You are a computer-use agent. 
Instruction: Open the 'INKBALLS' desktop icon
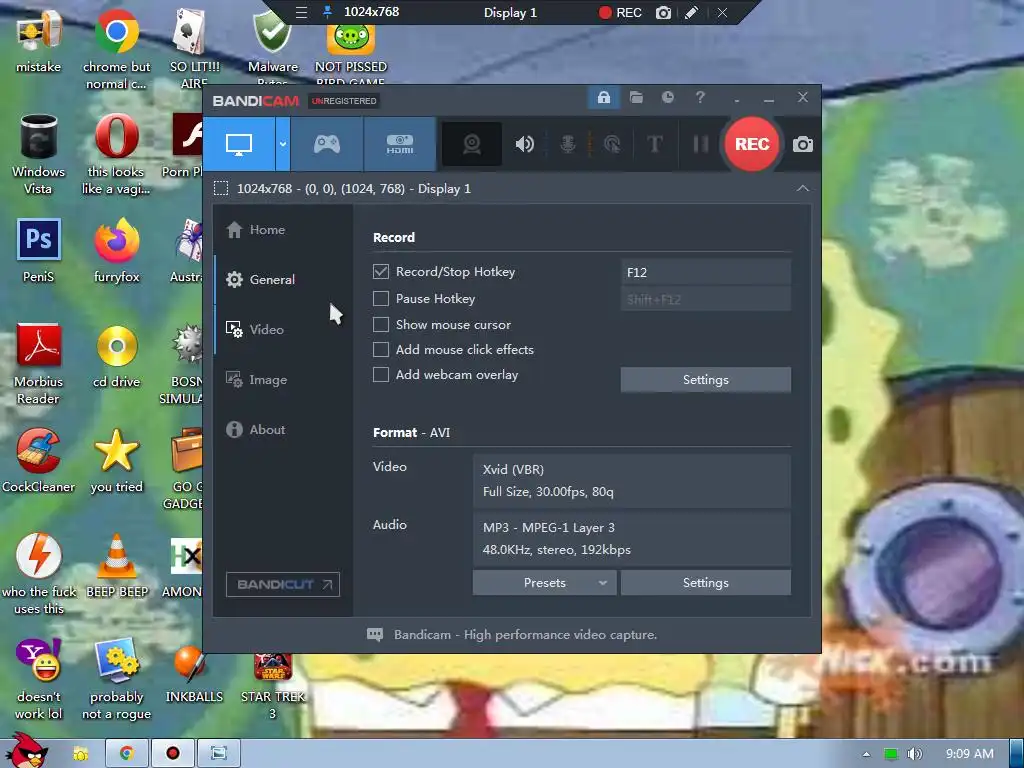[194, 674]
